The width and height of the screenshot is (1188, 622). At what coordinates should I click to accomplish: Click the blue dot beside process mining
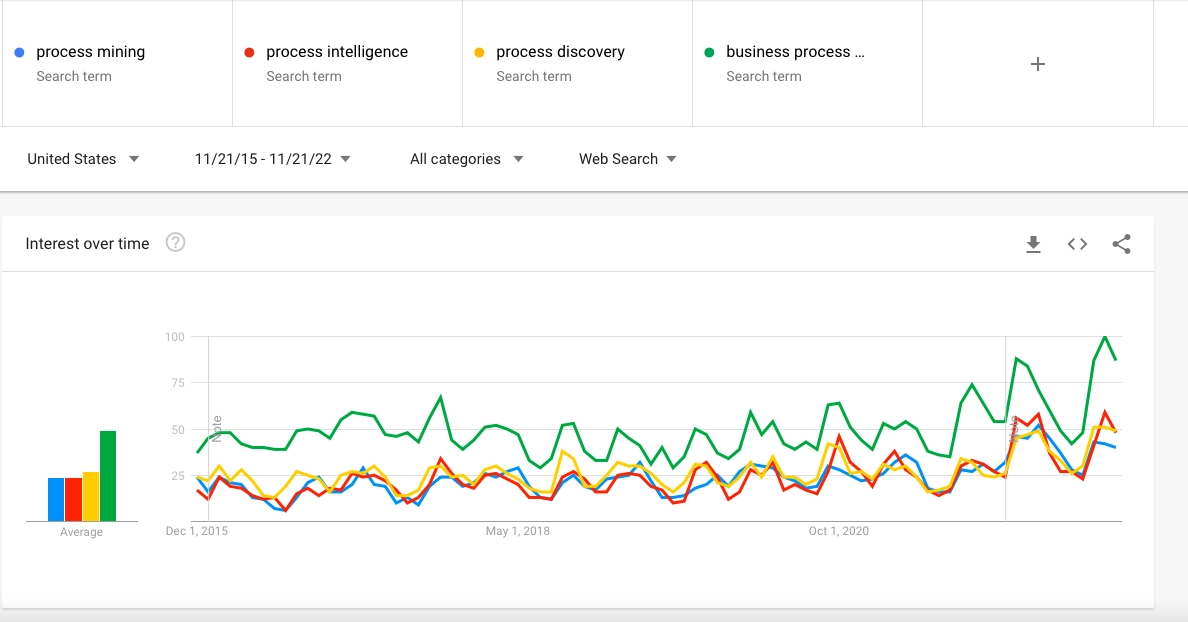coord(20,53)
